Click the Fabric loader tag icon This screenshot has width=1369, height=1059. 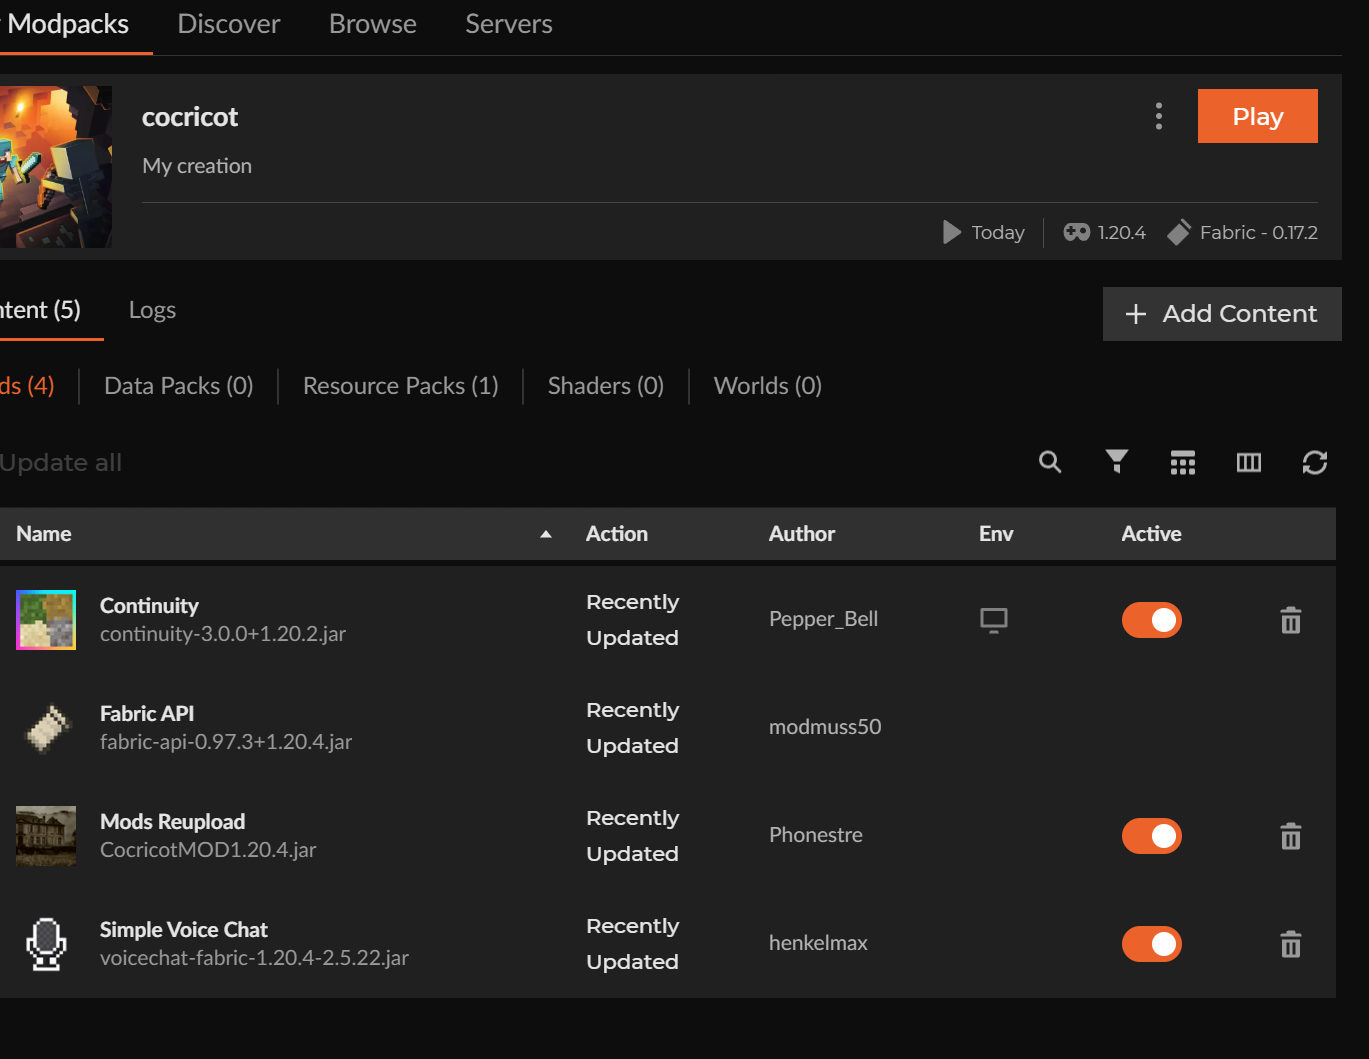coord(1179,232)
